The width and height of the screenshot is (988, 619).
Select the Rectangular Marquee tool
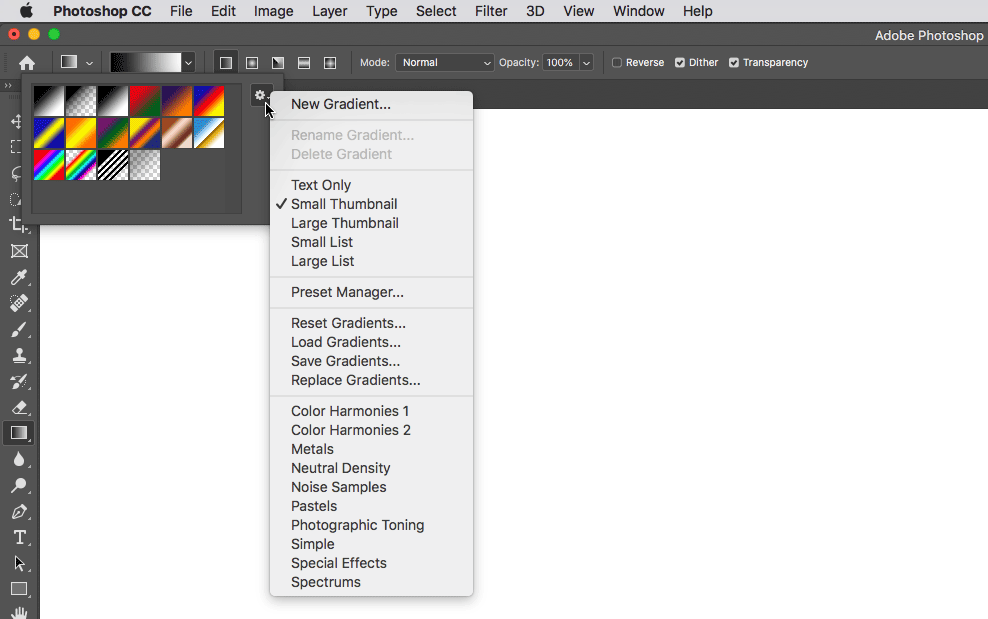click(18, 148)
